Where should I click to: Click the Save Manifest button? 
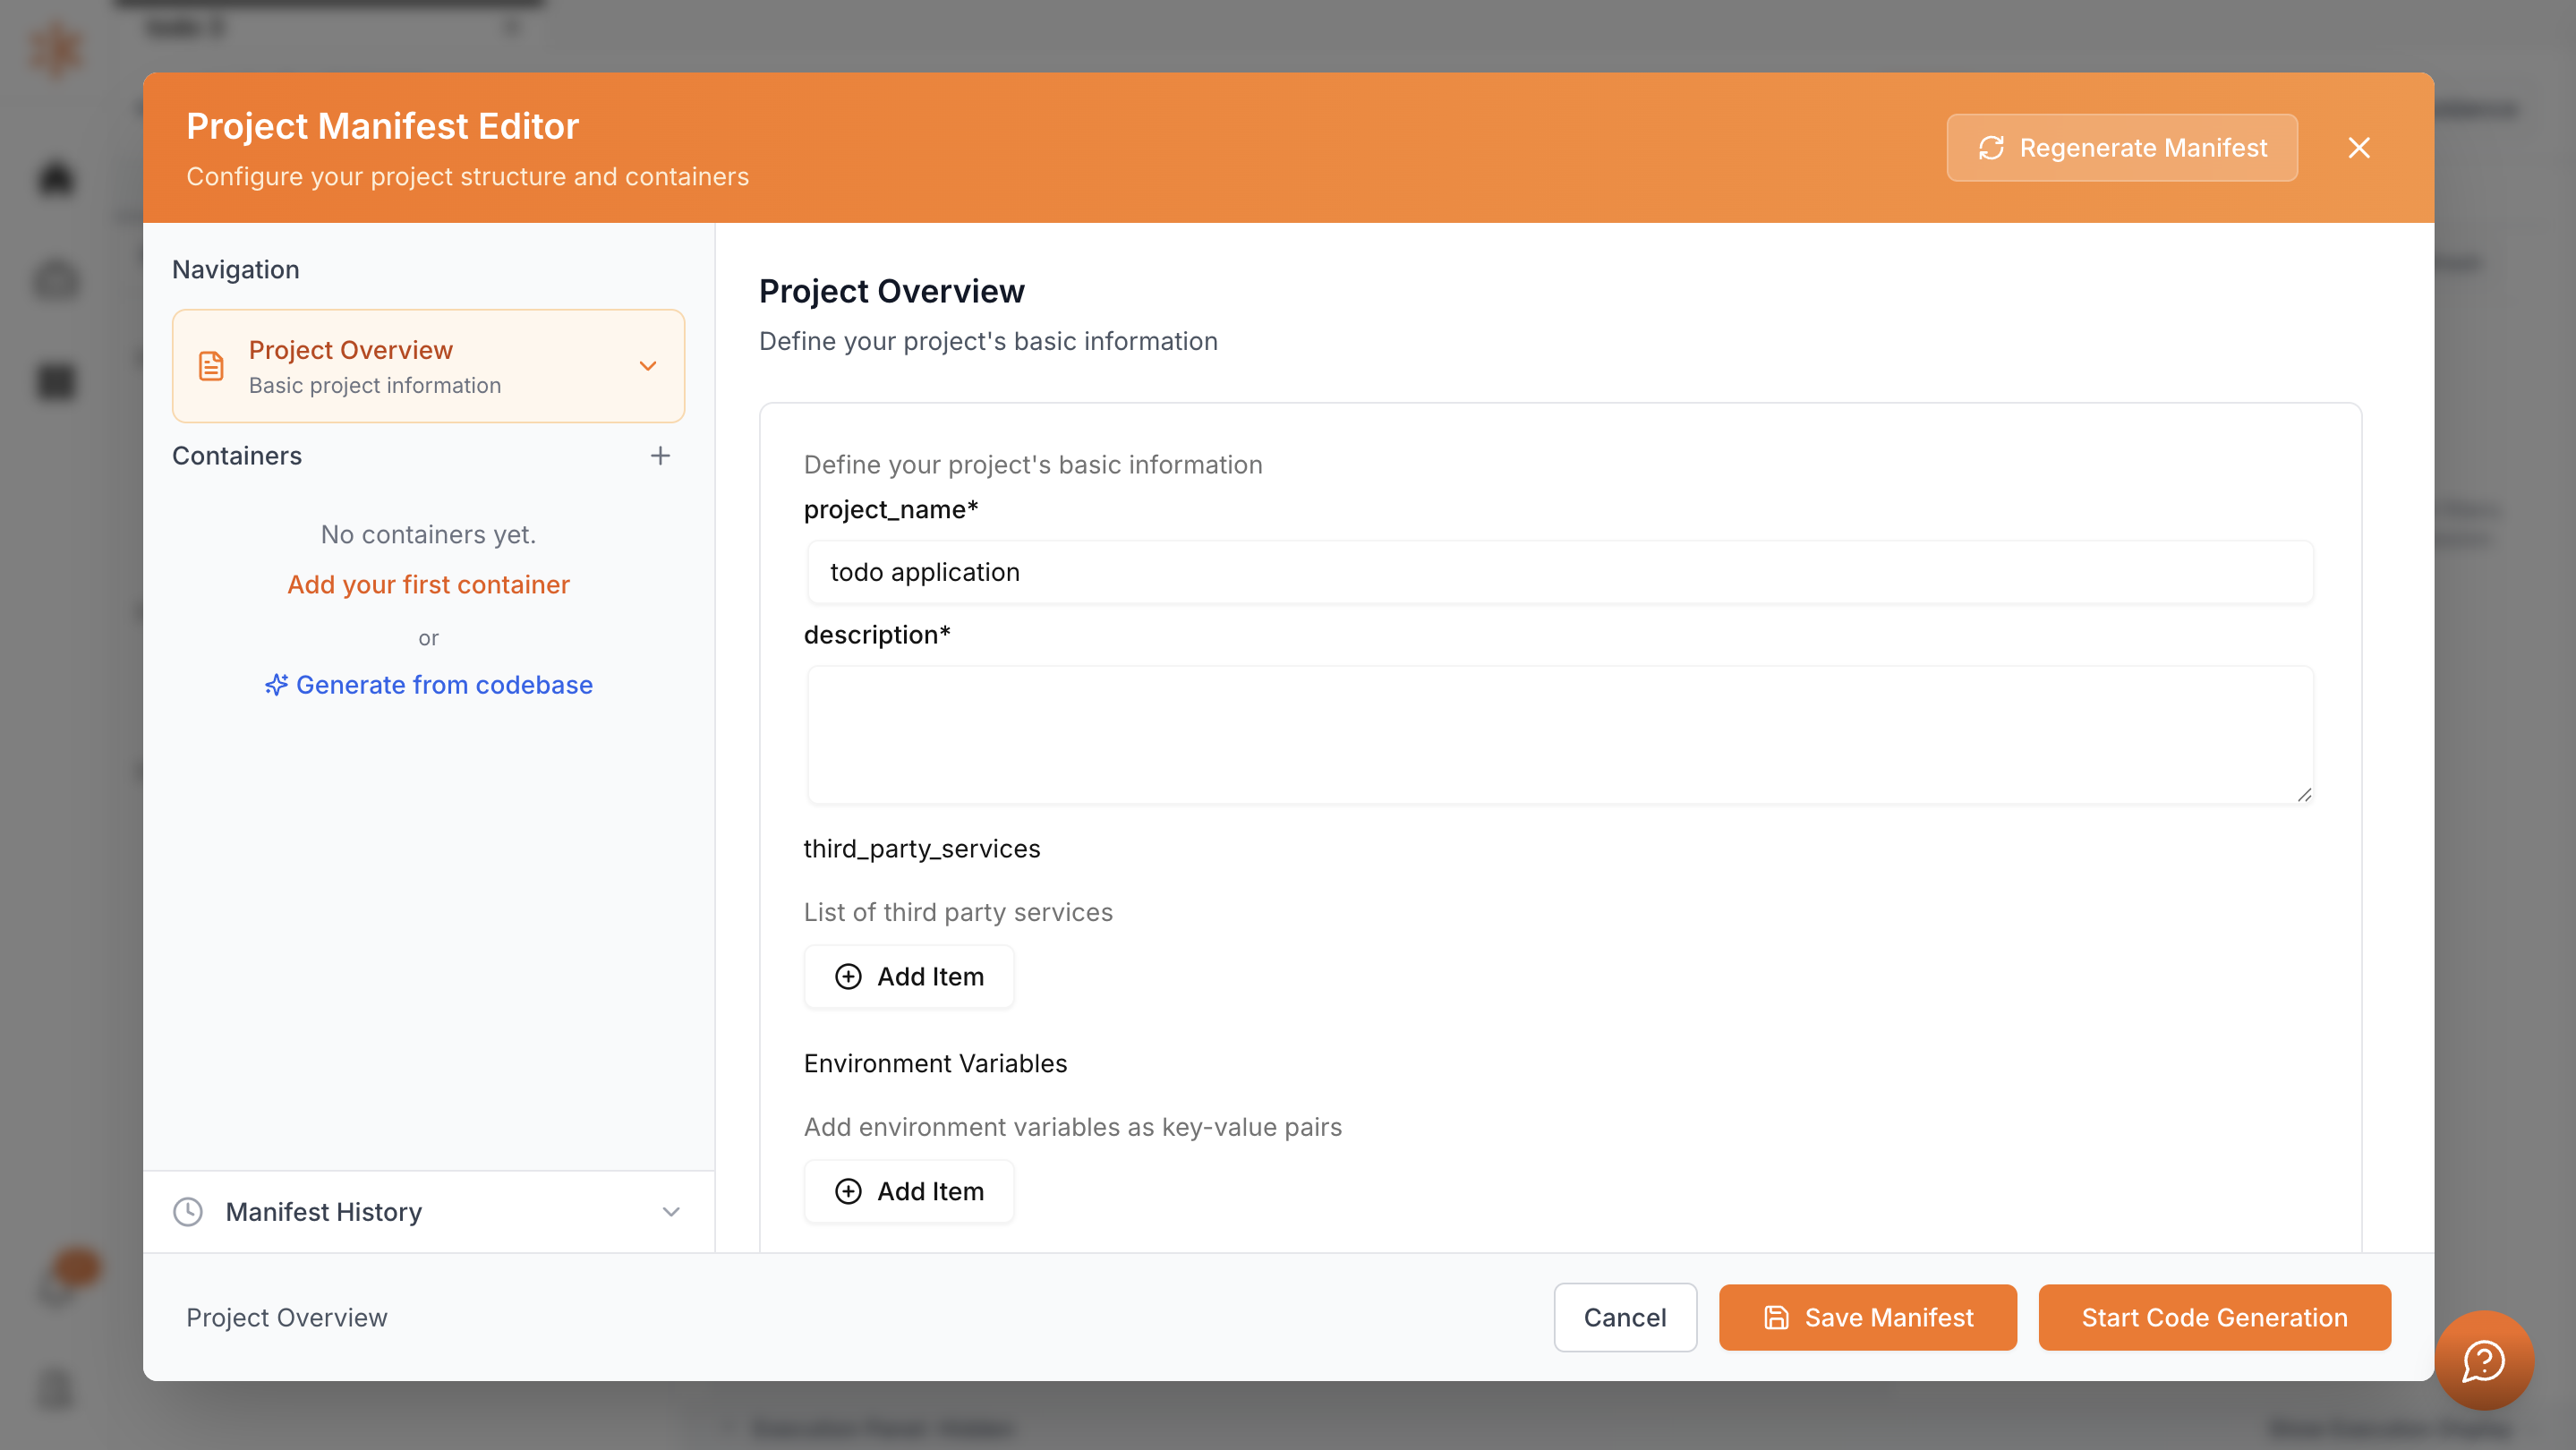(1867, 1318)
